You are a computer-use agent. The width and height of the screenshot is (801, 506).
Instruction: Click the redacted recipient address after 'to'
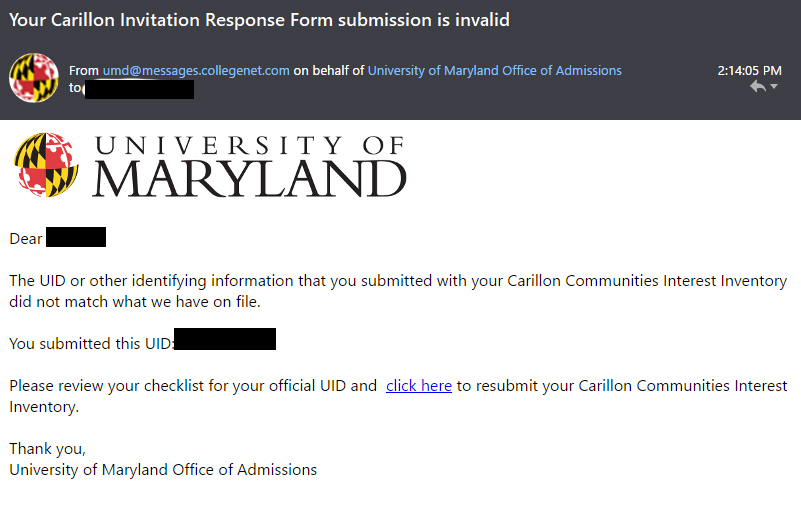coord(139,89)
